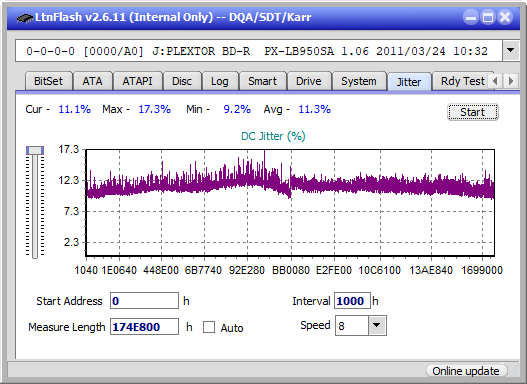The width and height of the screenshot is (527, 384).
Task: Focus the Start Address field
Action: click(144, 300)
